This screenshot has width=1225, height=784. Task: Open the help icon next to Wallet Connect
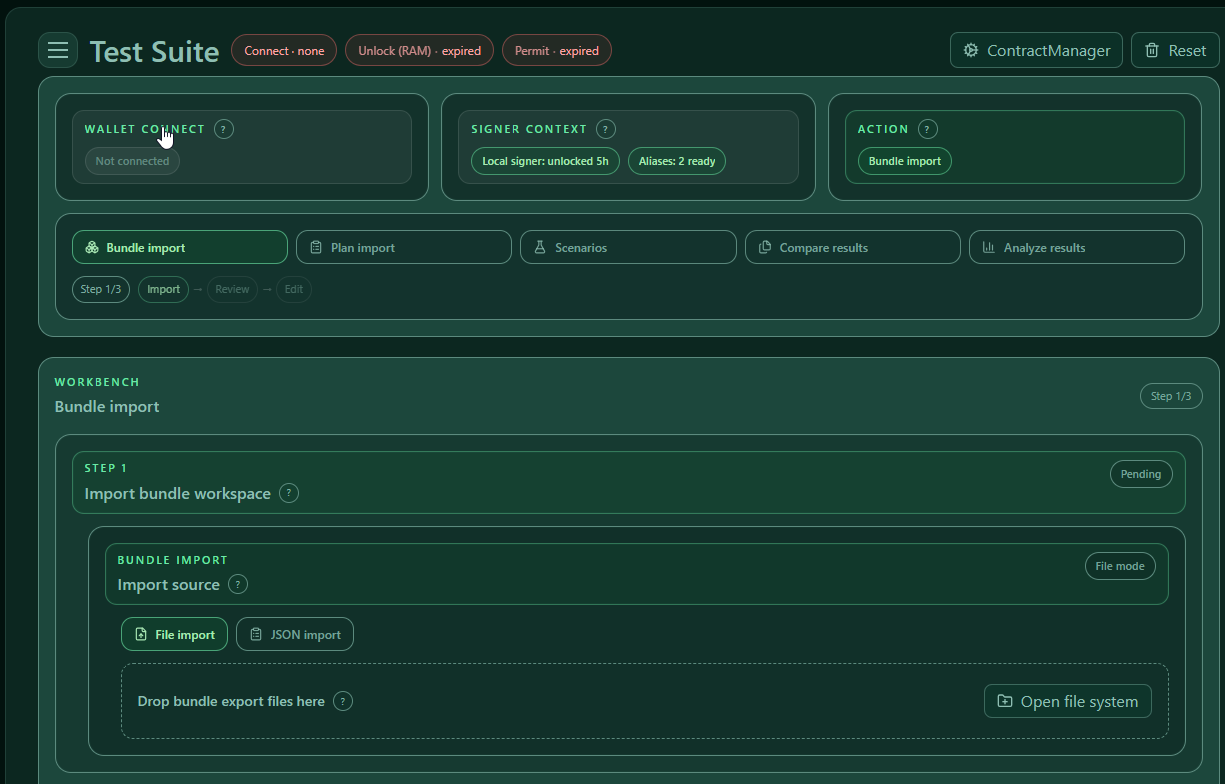[x=224, y=129]
